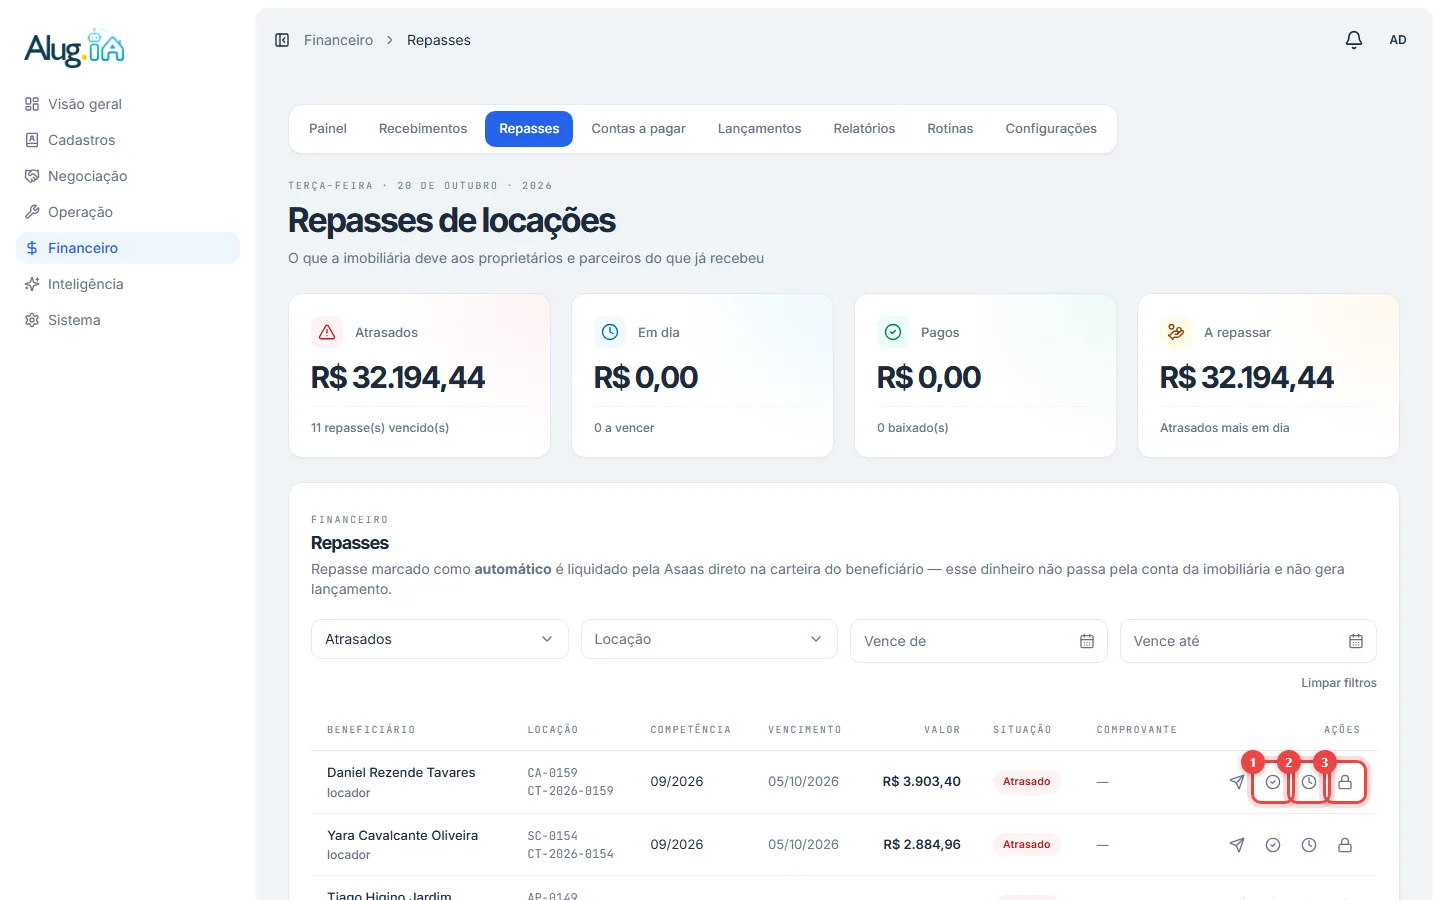Click Atrasado badge in Yara Cavalcante Oliveira row
The height and width of the screenshot is (900, 1440).
tap(1026, 845)
